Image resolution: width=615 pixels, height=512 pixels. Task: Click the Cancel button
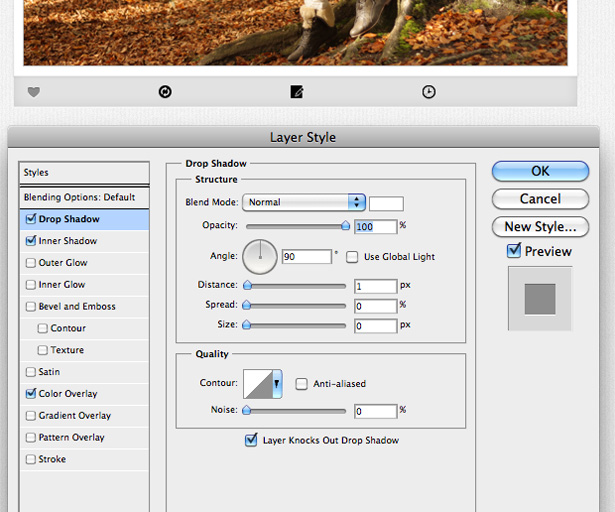(x=540, y=199)
